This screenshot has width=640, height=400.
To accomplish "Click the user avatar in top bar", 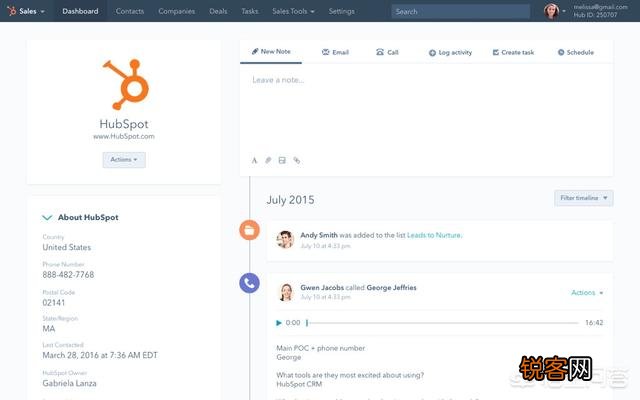I will point(551,11).
